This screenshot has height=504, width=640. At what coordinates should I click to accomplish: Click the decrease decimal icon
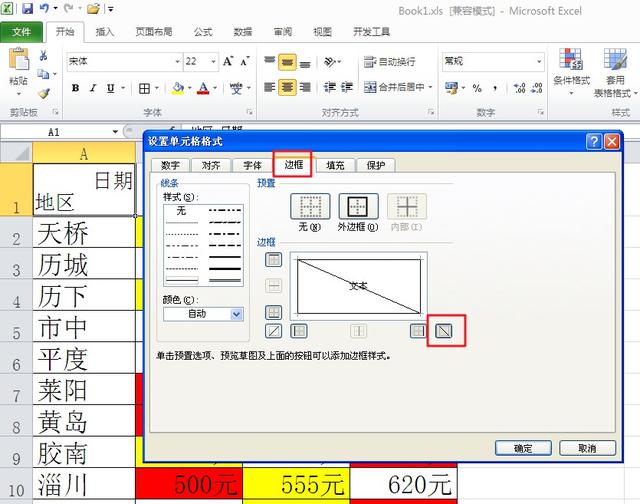coord(537,88)
